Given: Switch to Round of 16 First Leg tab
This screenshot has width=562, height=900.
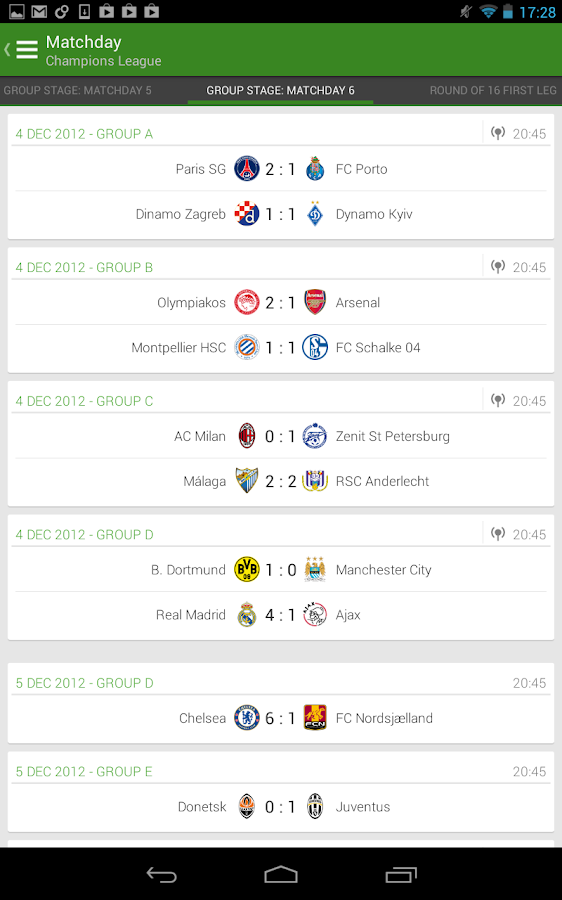Looking at the screenshot, I should pos(493,90).
